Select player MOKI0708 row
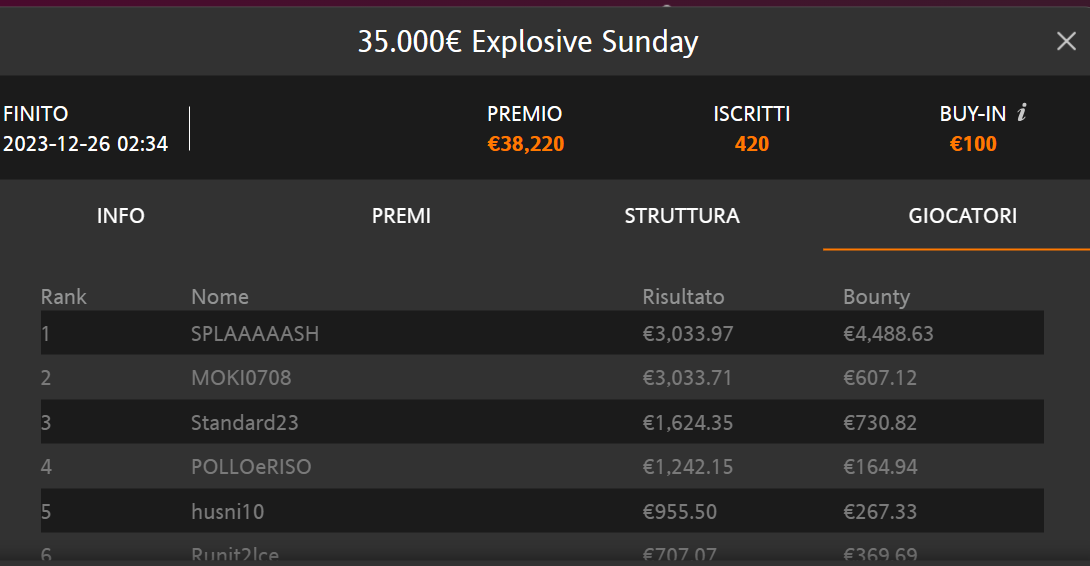1090x566 pixels. tap(542, 378)
